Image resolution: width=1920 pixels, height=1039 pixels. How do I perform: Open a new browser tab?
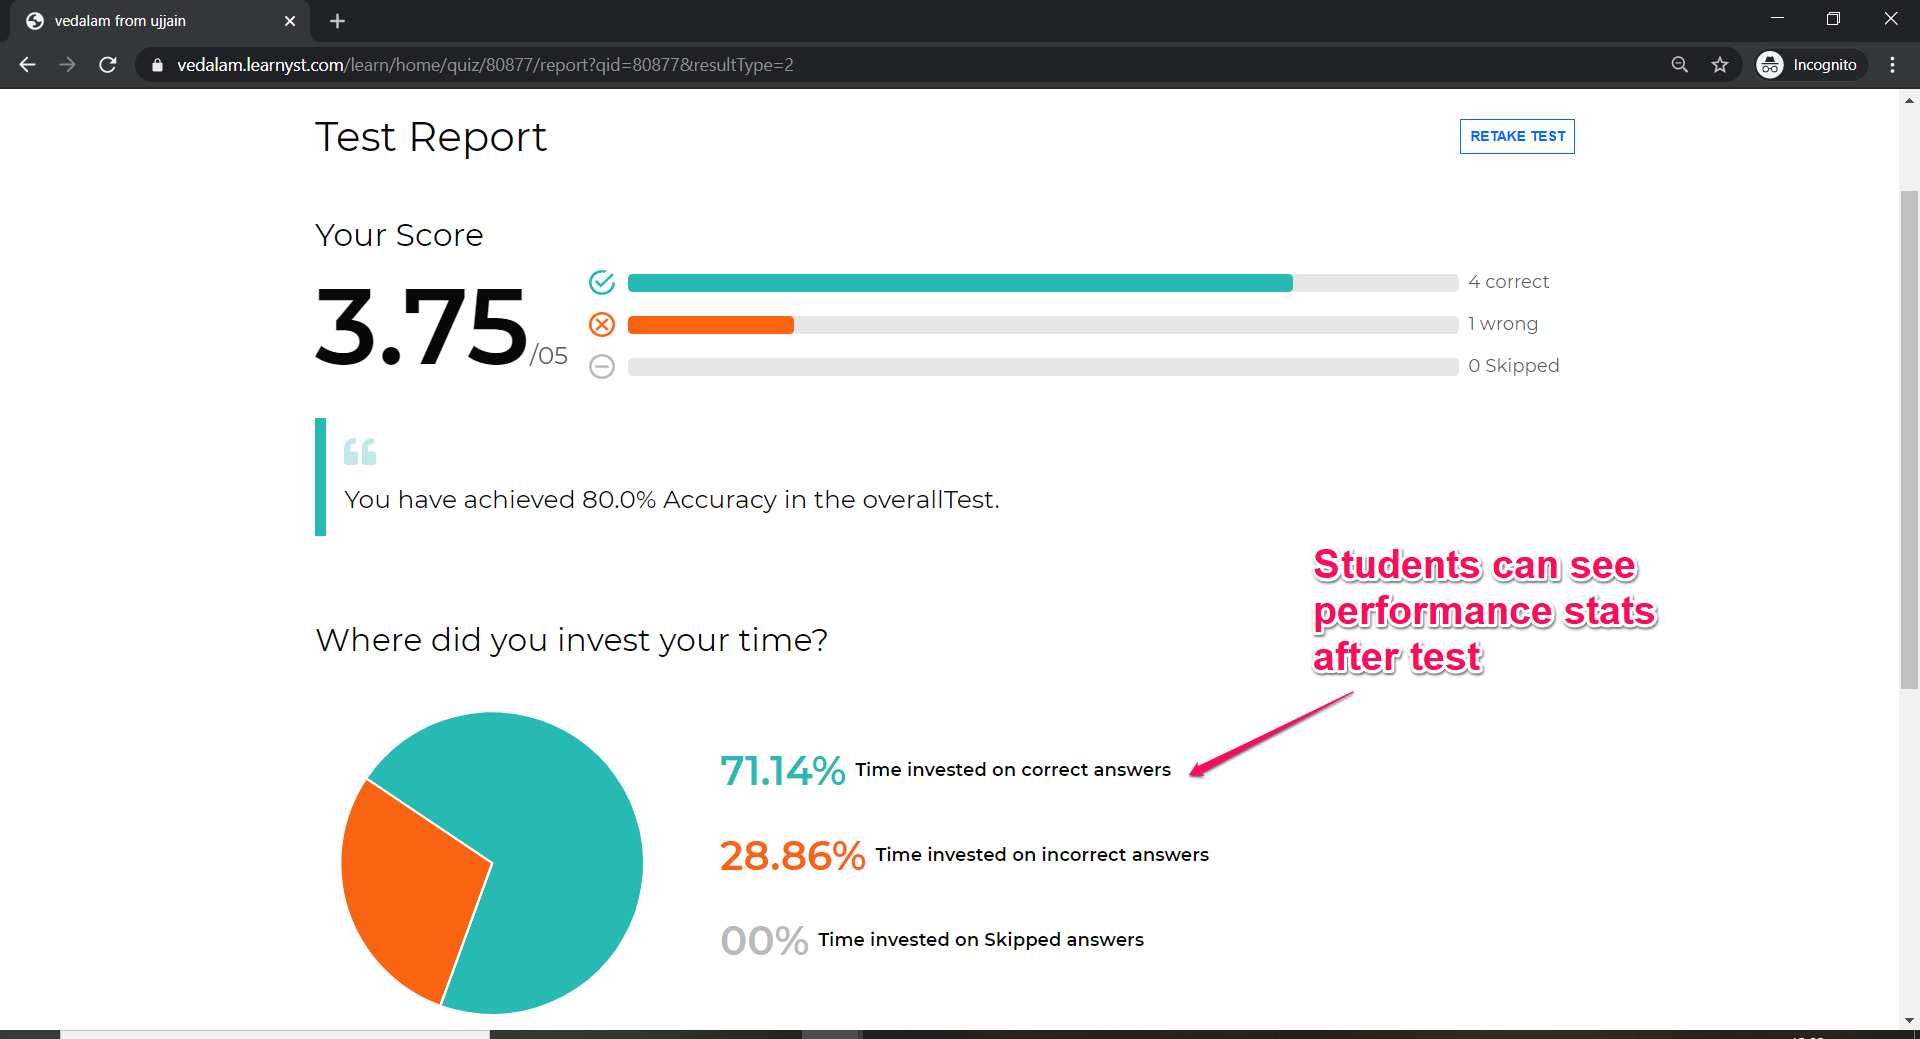[x=337, y=21]
